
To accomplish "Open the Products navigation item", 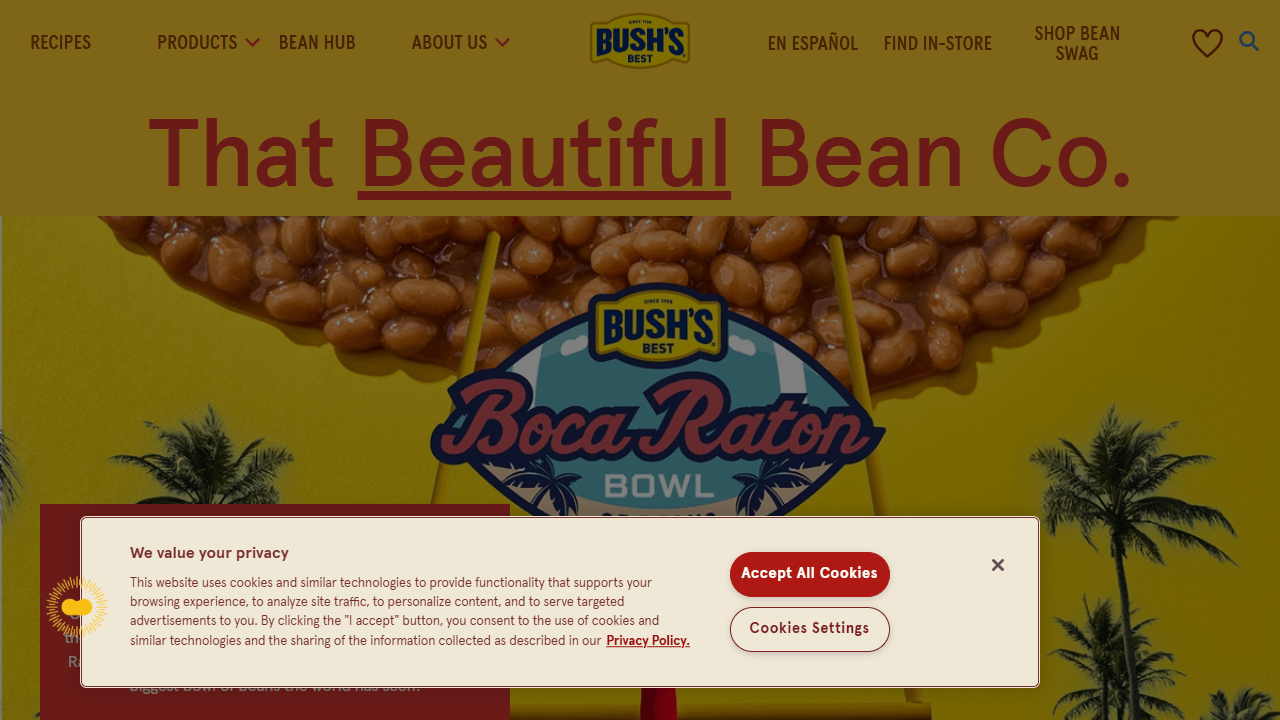I will click(x=197, y=42).
